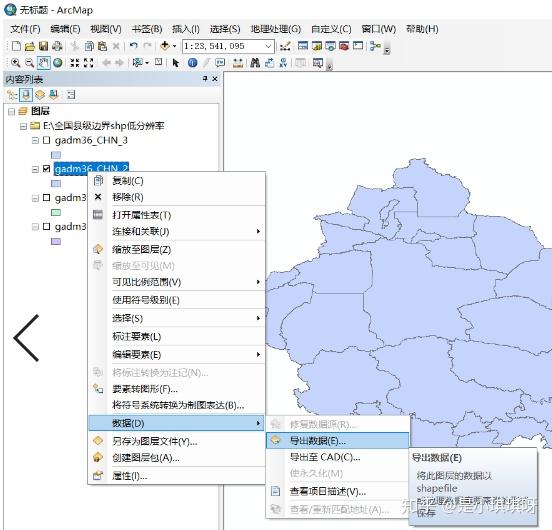Screen dimensions: 552x530
Task: Open the Editor toolbar
Action: click(x=285, y=46)
